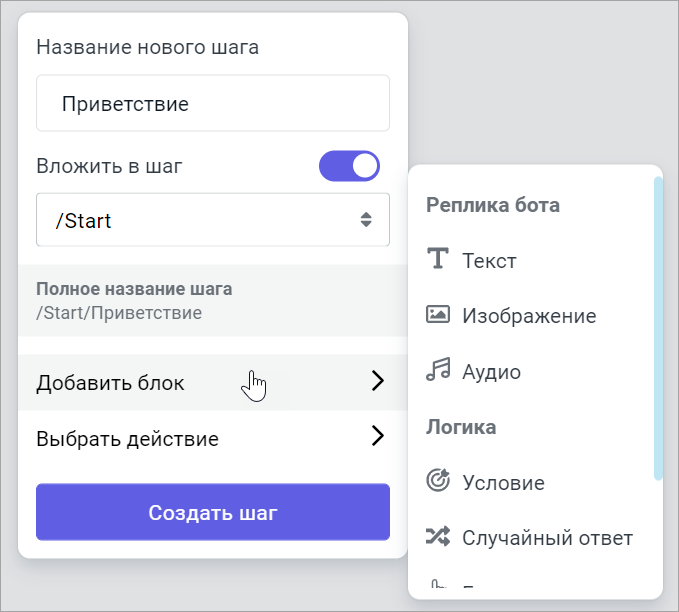Click the step name field "Приветствие"
The width and height of the screenshot is (679, 612).
(212, 104)
